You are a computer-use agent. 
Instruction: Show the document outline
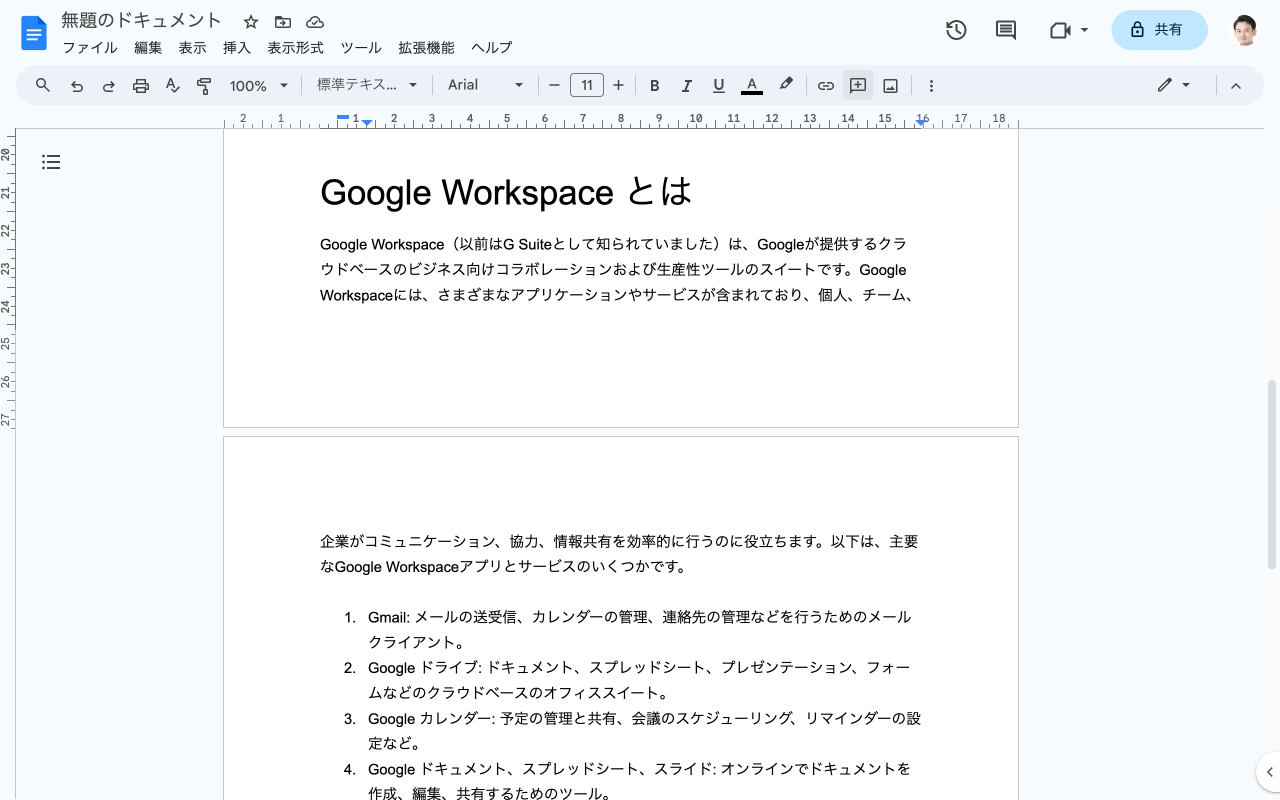coord(51,162)
